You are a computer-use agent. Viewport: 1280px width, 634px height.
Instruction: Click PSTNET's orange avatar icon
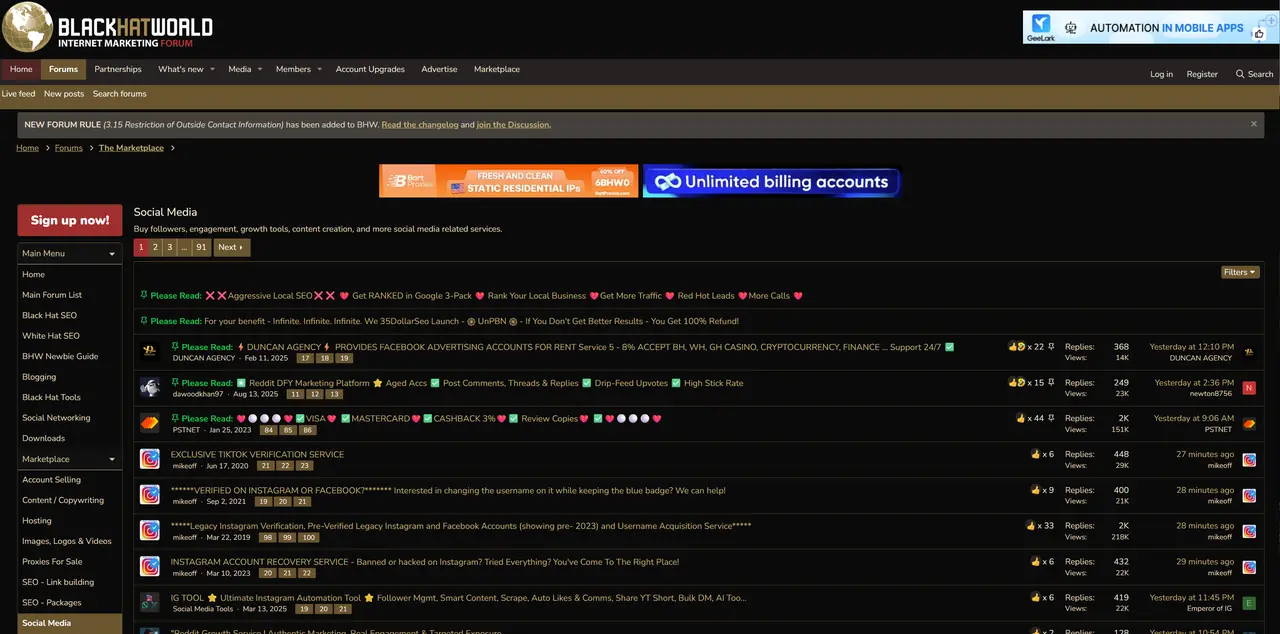point(149,424)
